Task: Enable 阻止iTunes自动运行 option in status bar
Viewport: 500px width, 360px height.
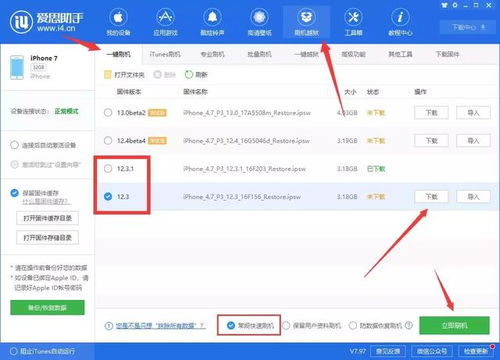Action: [x=13, y=351]
